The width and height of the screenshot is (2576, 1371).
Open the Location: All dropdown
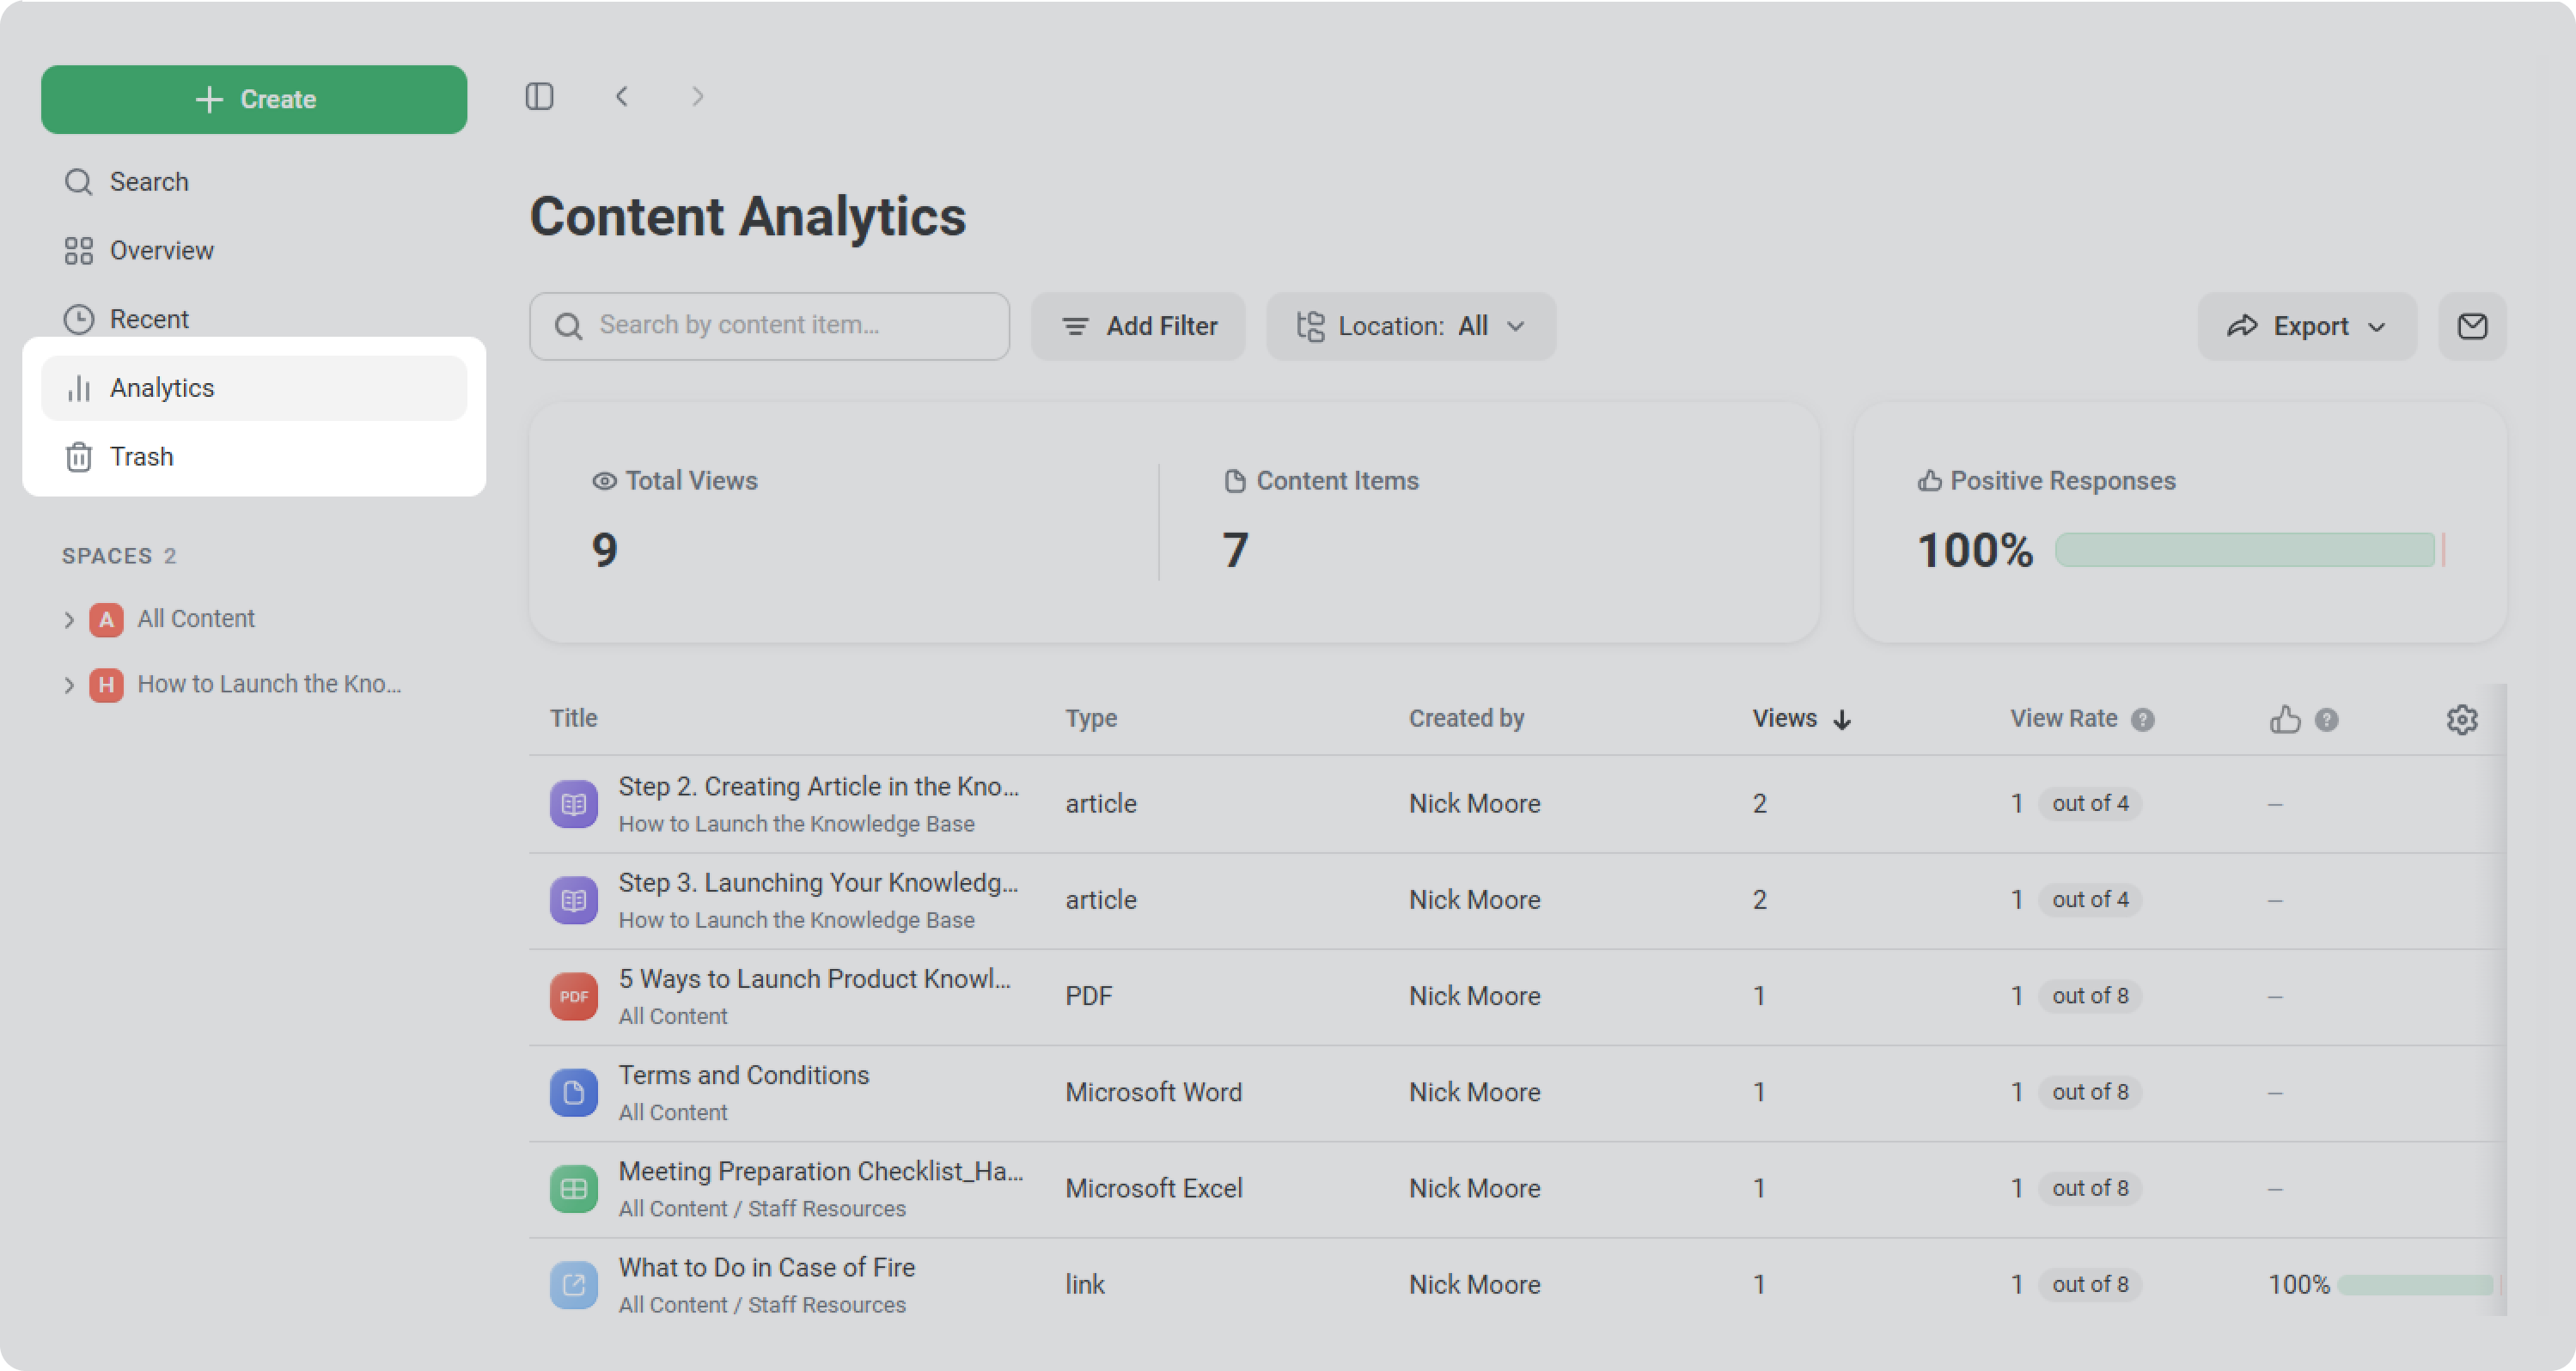click(1410, 326)
